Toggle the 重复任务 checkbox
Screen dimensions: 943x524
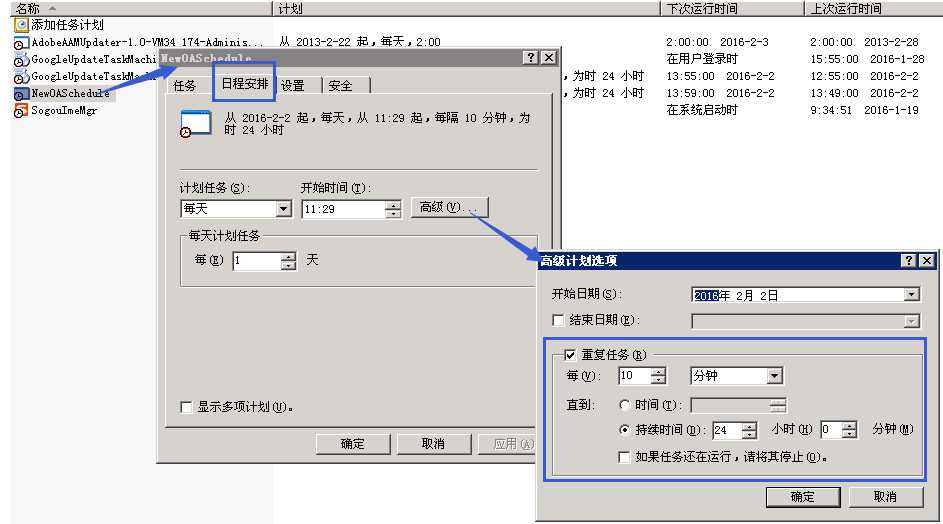tap(570, 355)
